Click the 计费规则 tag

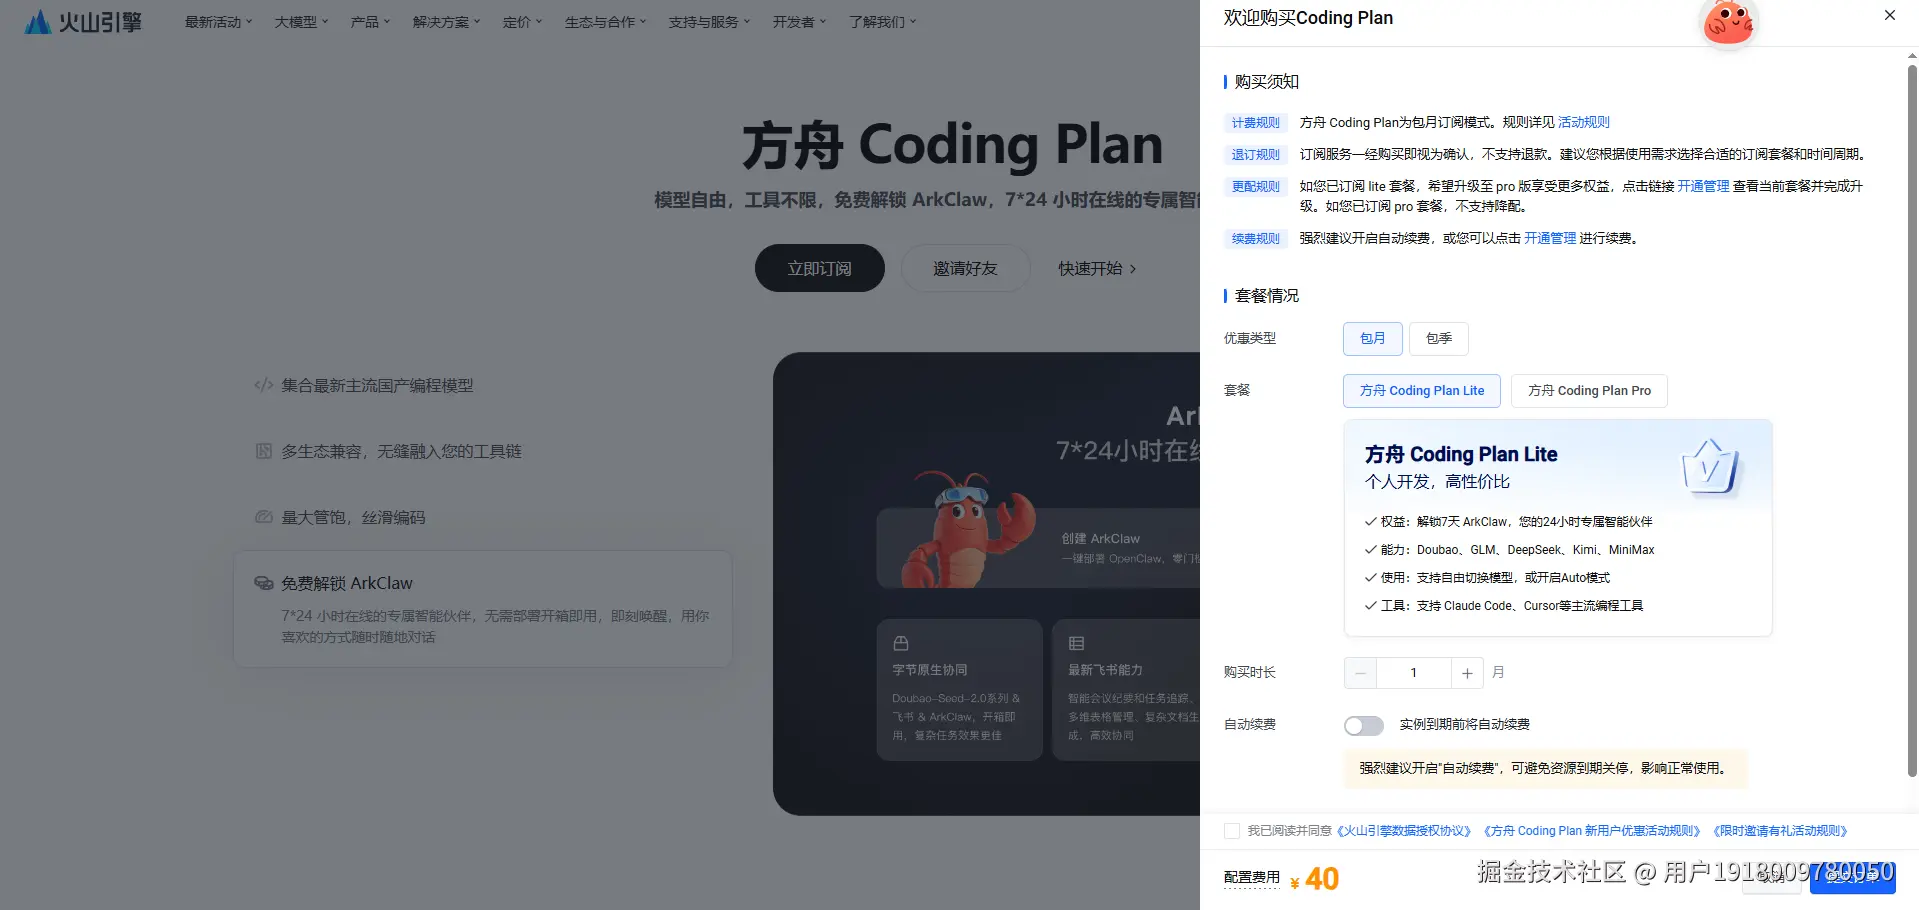point(1255,123)
